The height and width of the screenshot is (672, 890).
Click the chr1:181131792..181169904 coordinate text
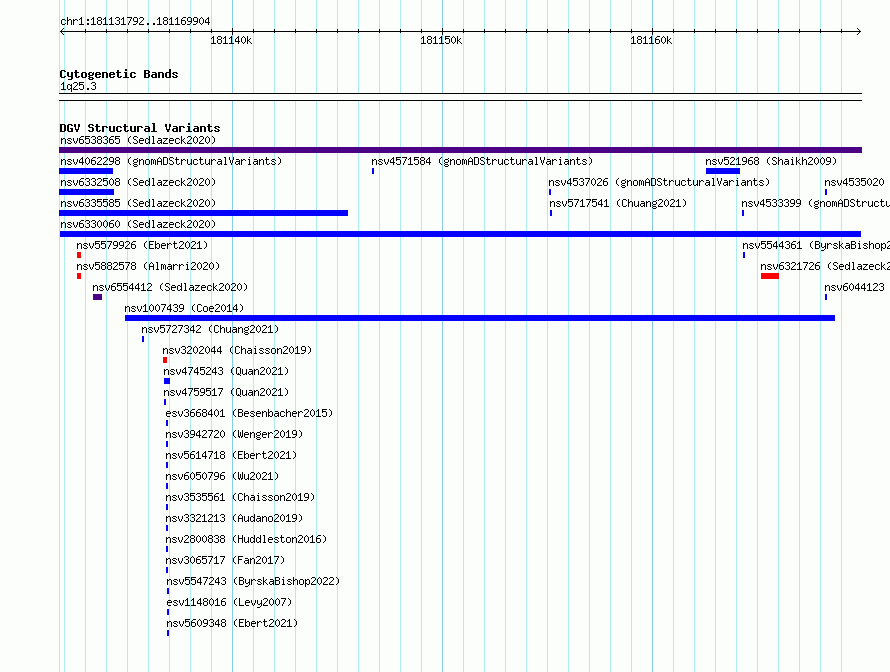tap(135, 22)
